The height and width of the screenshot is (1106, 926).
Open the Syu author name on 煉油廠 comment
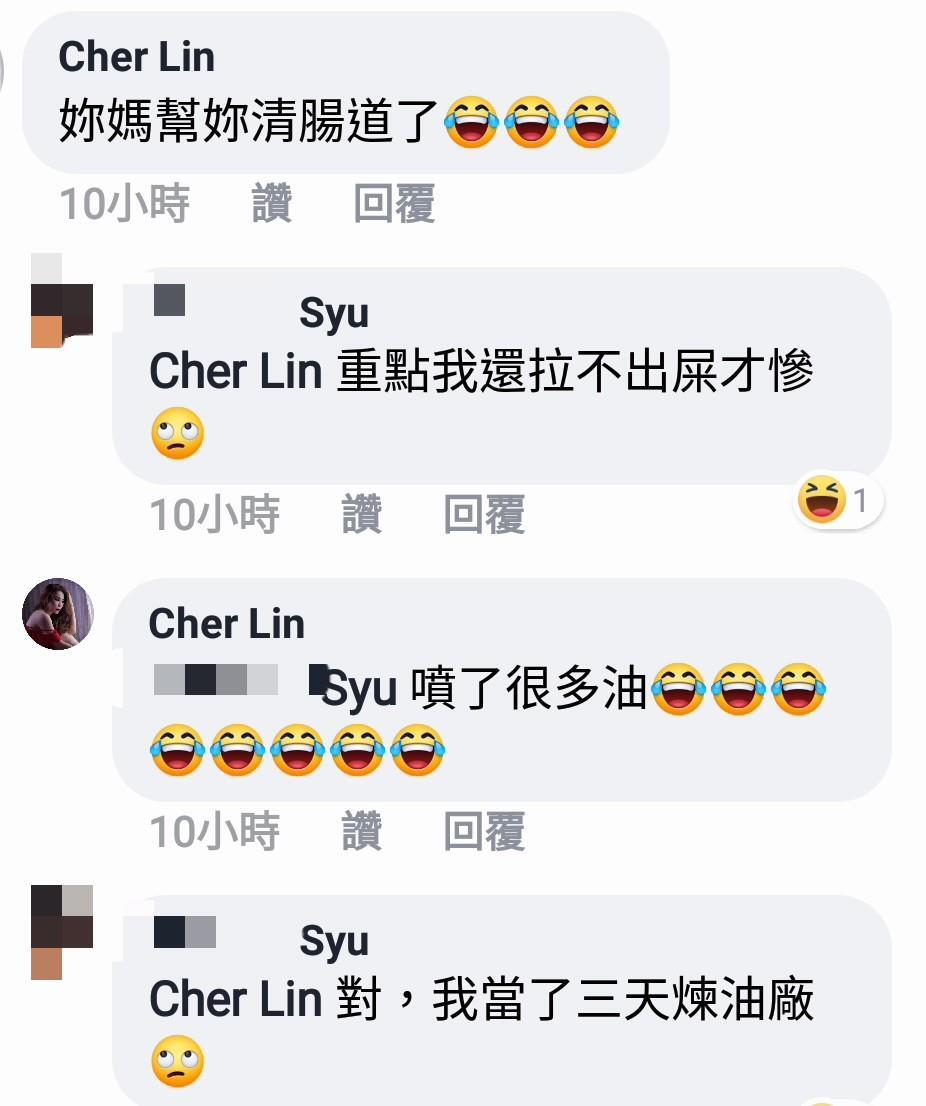(x=334, y=940)
